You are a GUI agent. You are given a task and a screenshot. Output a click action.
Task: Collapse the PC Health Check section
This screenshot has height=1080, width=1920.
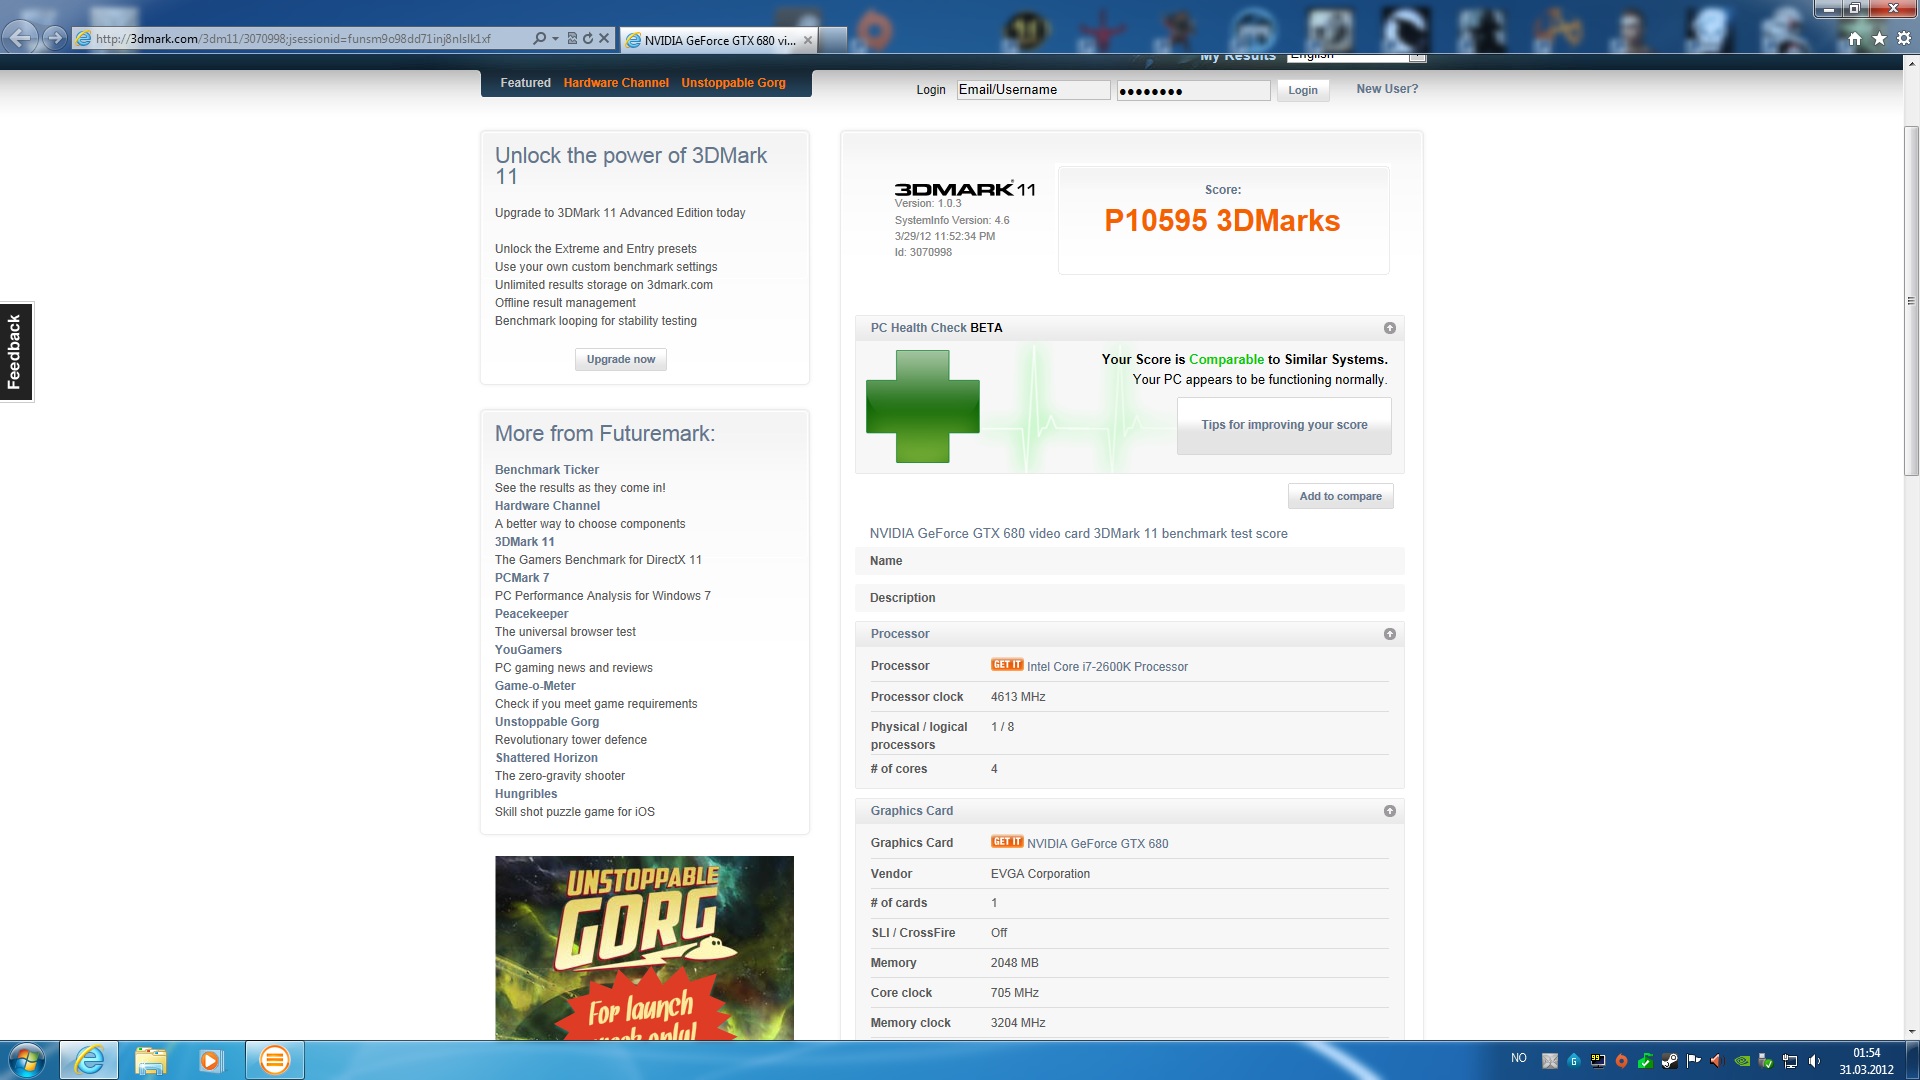coord(1389,328)
